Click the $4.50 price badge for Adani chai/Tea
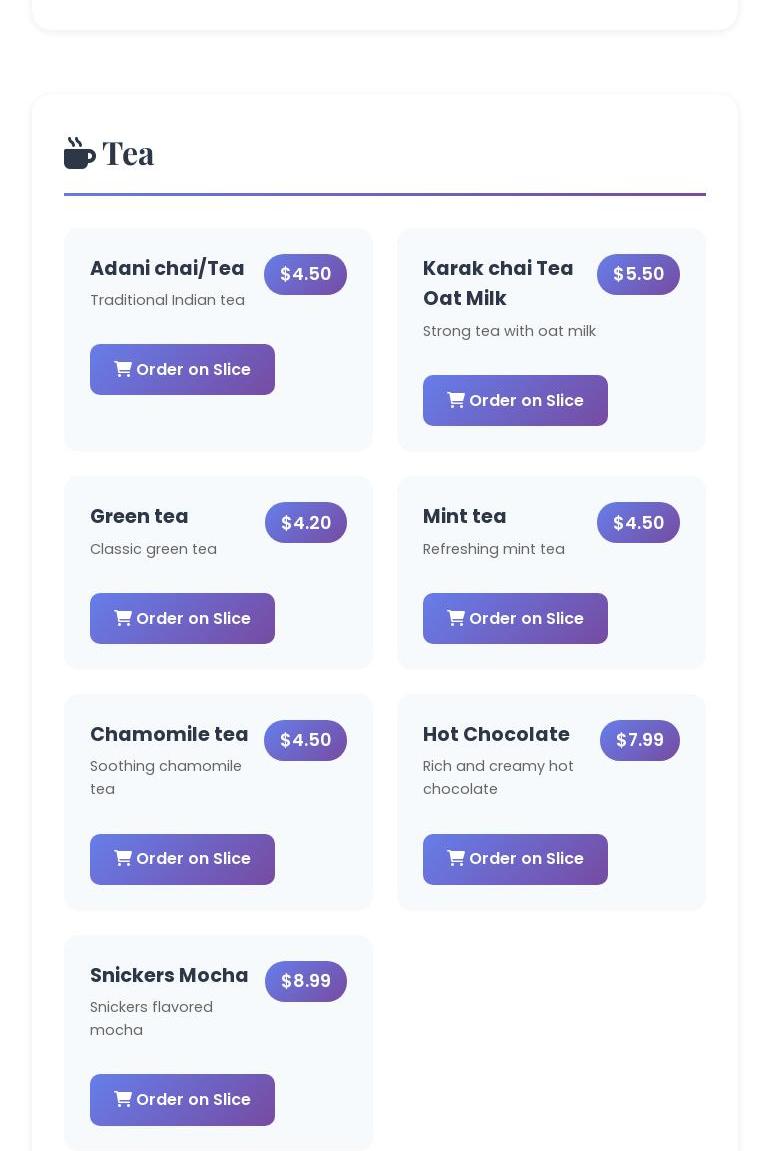The height and width of the screenshot is (1151, 770). 305,274
